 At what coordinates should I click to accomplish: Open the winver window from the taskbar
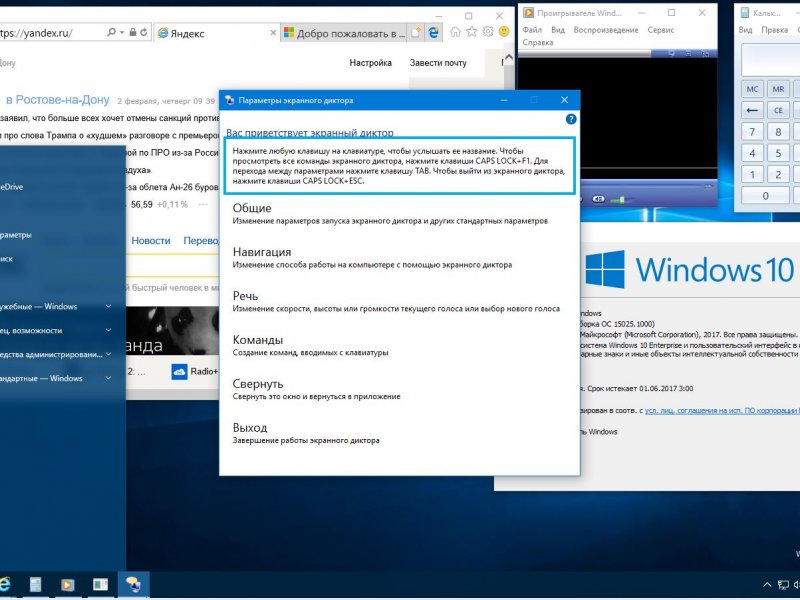coord(100,585)
